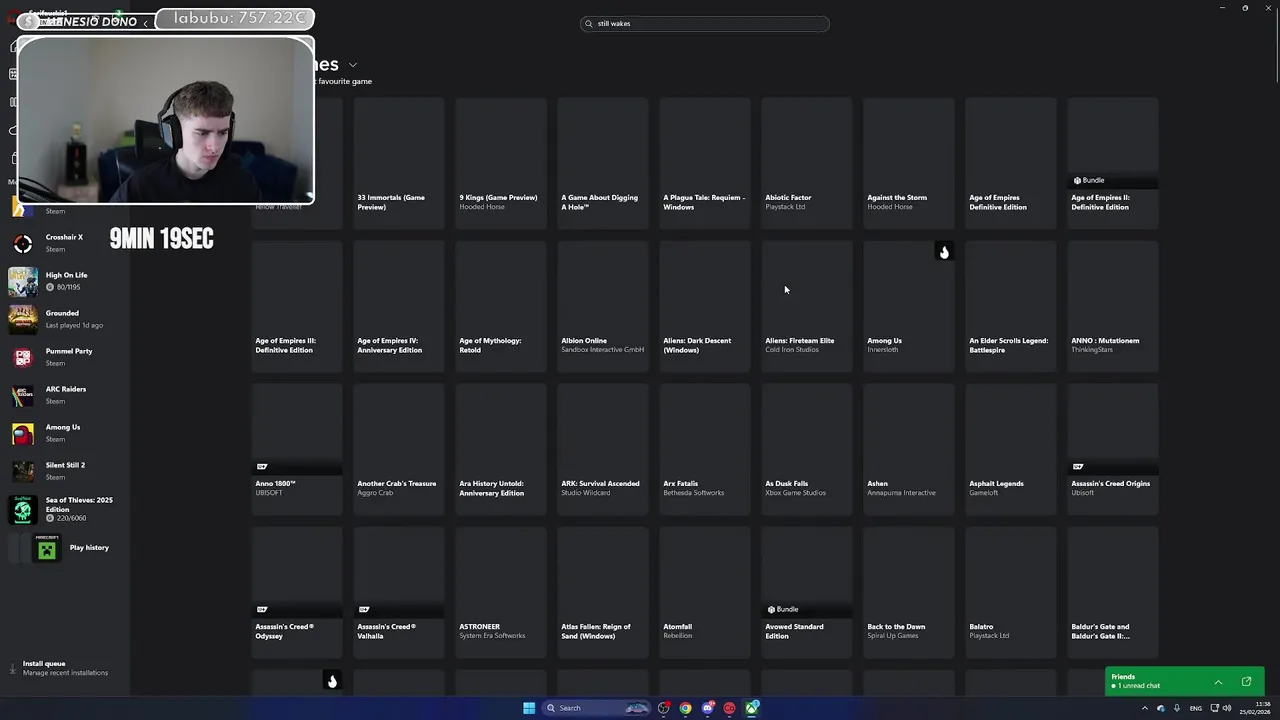Show hidden system tray icons
1280x720 pixels.
coord(1145,708)
